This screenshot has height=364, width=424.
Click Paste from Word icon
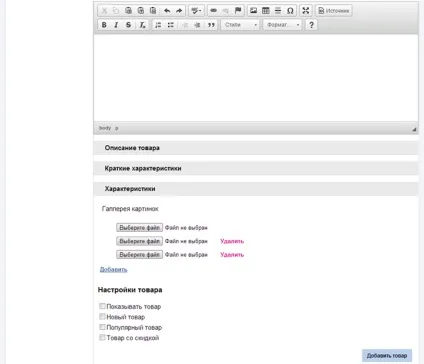click(x=153, y=11)
